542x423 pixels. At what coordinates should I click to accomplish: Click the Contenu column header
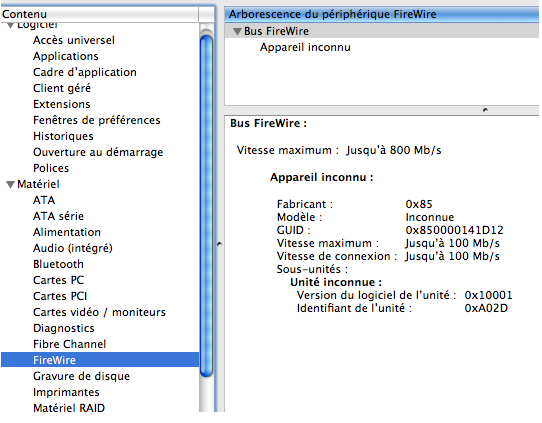point(100,14)
